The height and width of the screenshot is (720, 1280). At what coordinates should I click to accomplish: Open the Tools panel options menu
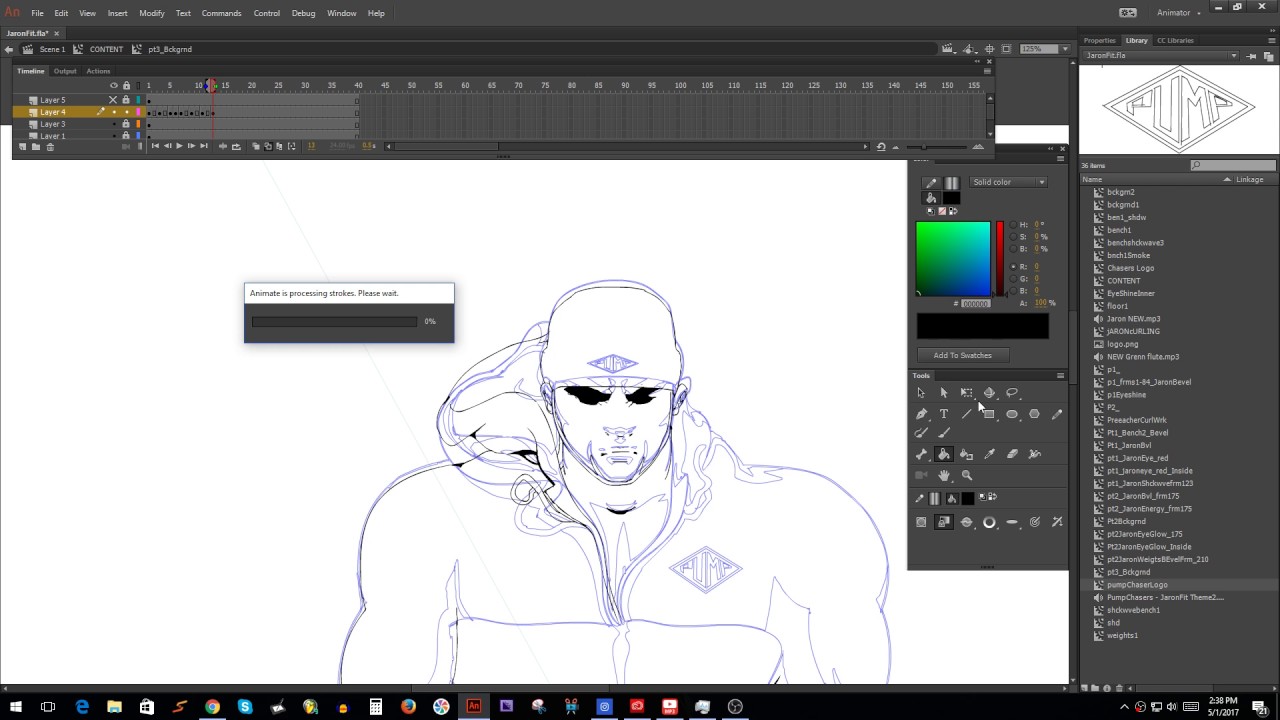(x=1060, y=376)
